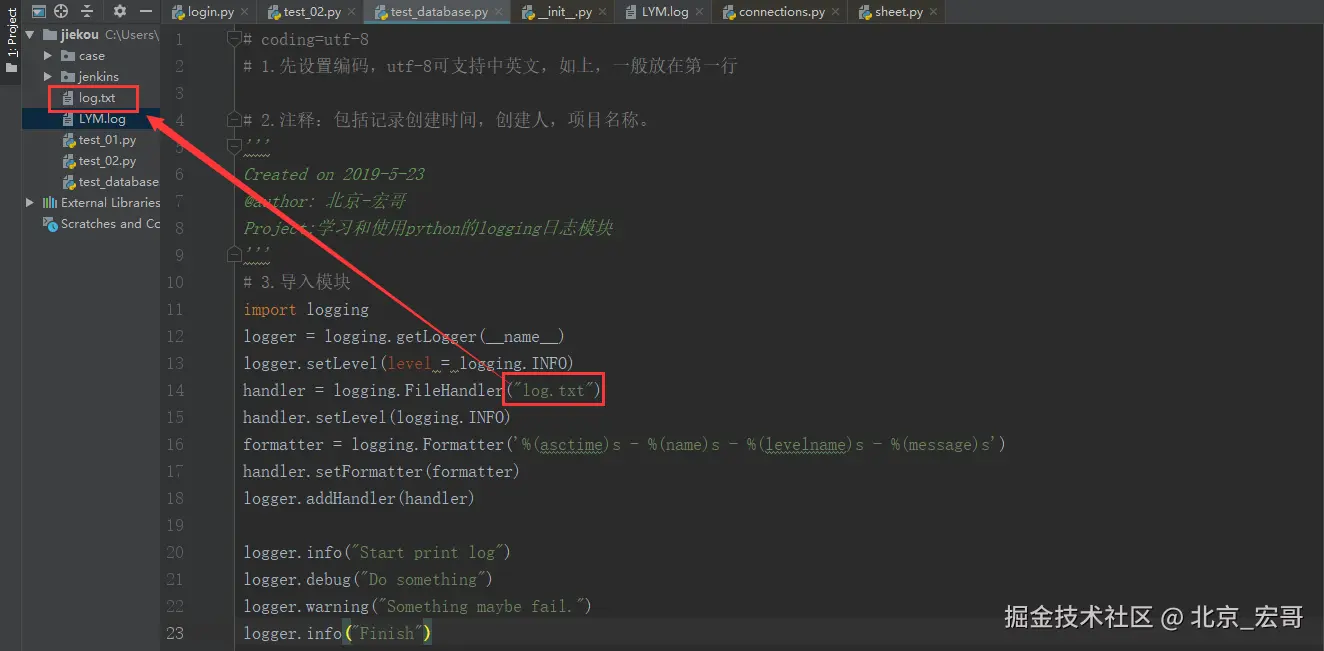Place cursor on 'import logging' line
The height and width of the screenshot is (651, 1324).
[x=306, y=309]
